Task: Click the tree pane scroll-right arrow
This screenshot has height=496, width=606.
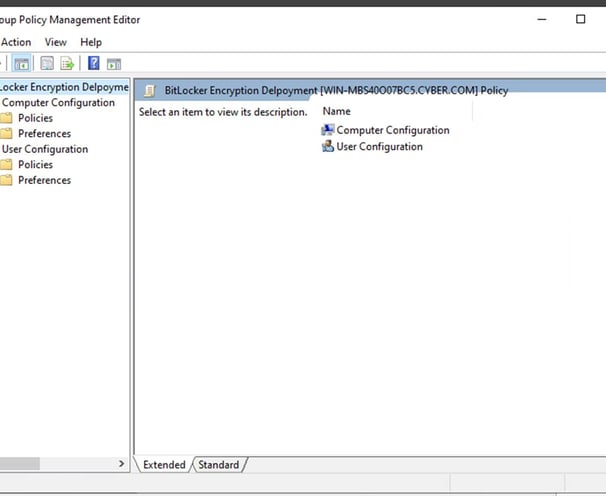Action: coord(121,464)
